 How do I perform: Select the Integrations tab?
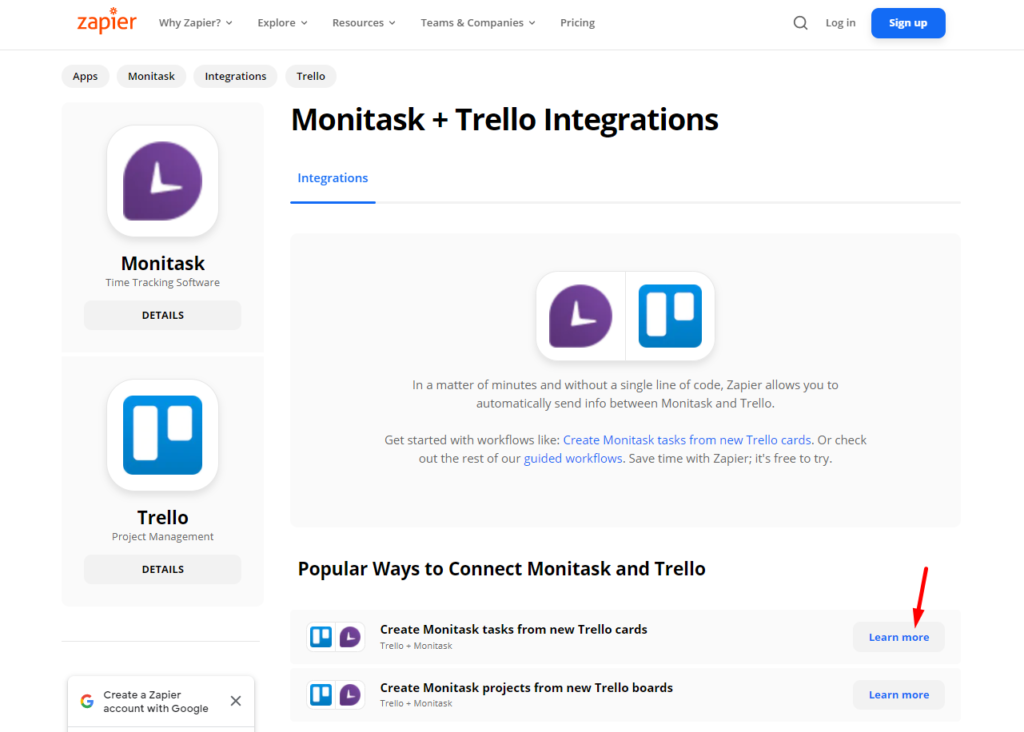pyautogui.click(x=333, y=178)
